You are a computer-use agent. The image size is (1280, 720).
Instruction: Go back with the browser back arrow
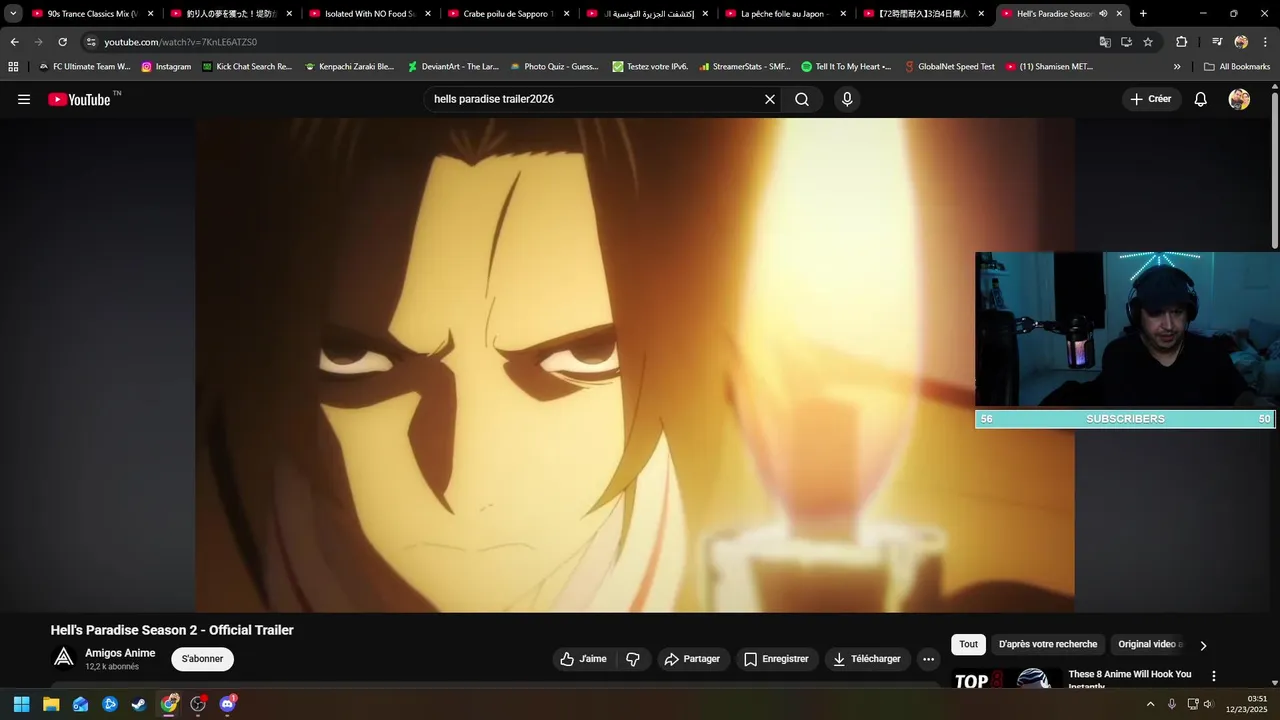[14, 42]
